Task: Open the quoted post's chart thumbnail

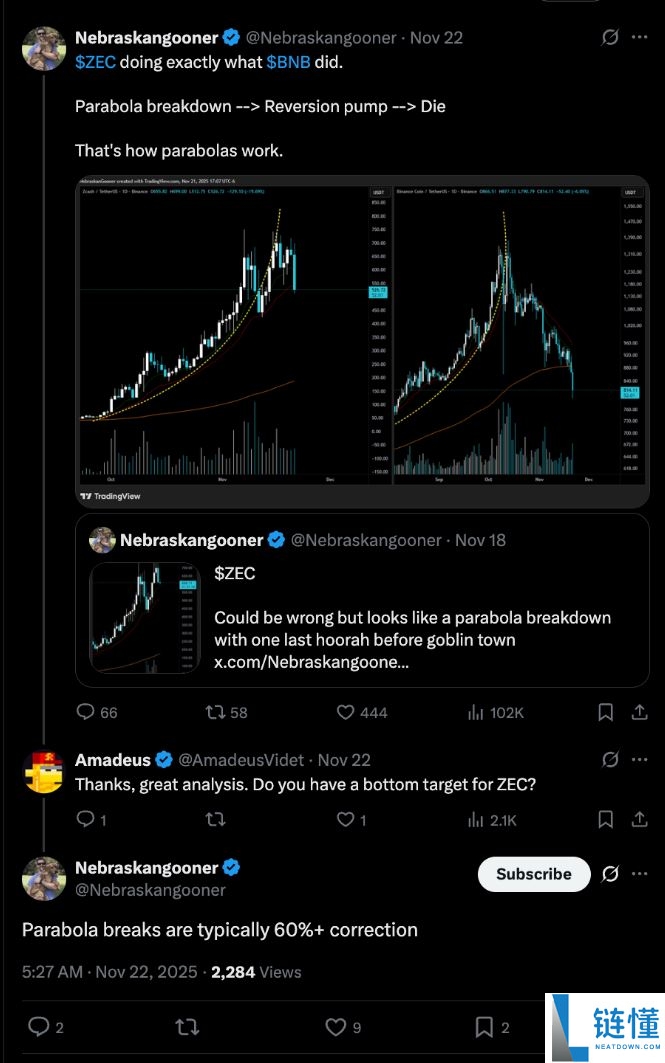Action: click(145, 617)
